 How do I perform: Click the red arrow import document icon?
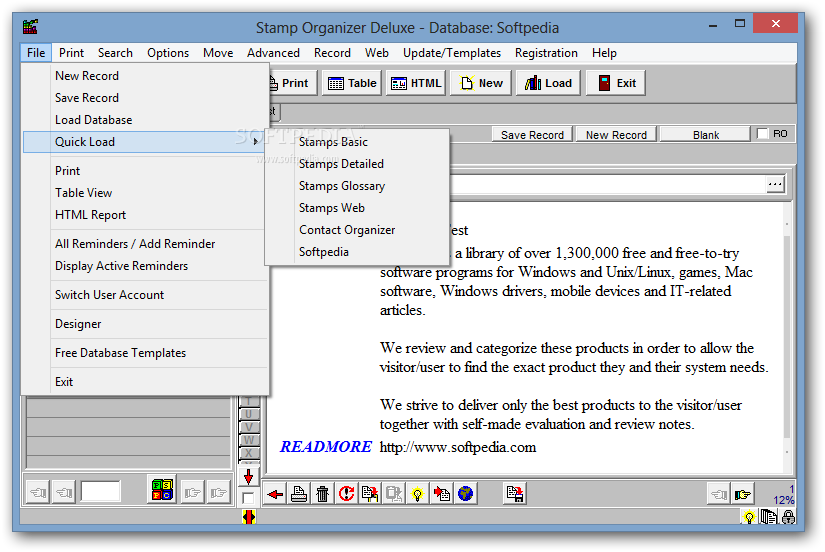(441, 494)
